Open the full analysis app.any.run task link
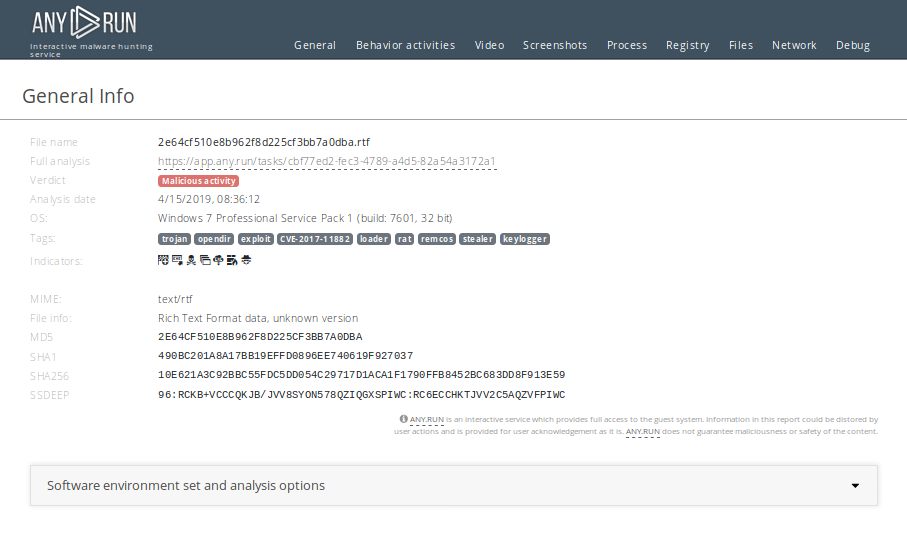 [327, 161]
